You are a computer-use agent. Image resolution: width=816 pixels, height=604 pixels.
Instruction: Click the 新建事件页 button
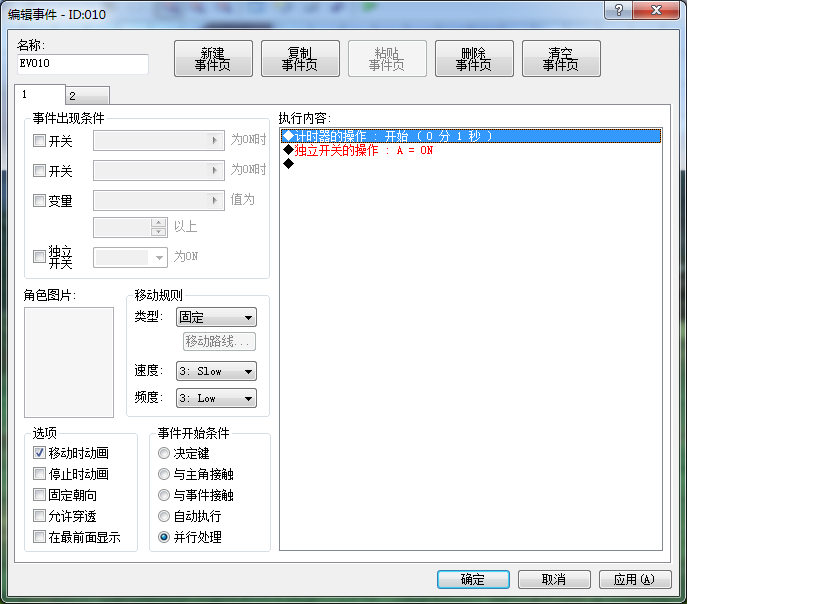(213, 58)
